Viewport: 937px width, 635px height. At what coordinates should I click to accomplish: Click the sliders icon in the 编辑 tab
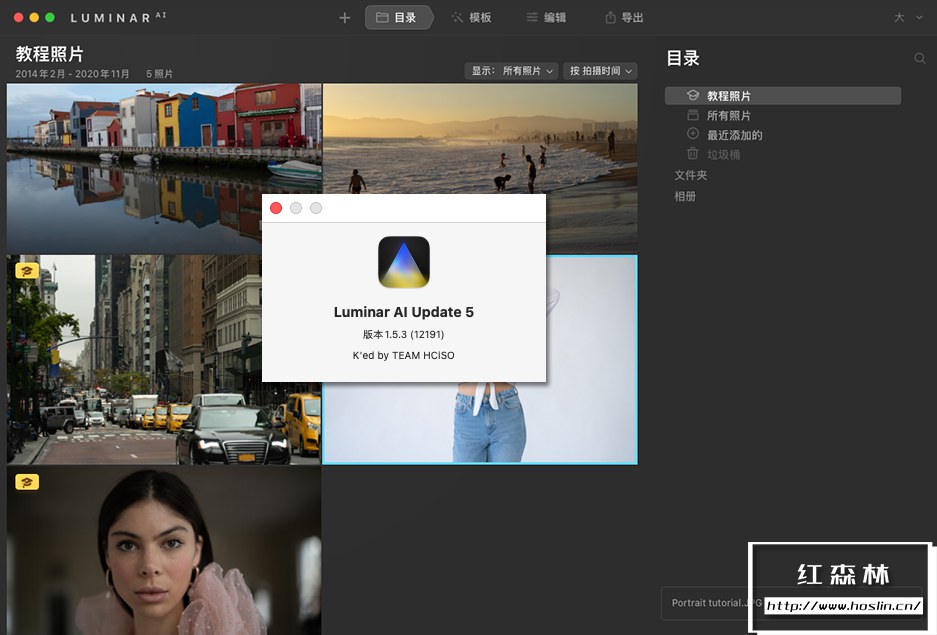click(x=532, y=18)
